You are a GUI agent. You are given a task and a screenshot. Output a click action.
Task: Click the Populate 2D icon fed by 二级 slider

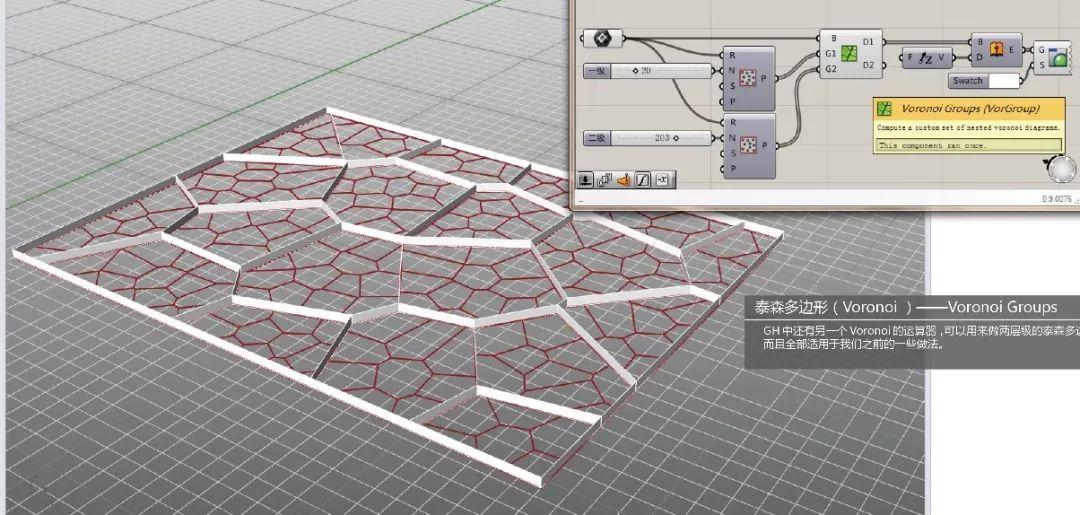pos(747,145)
